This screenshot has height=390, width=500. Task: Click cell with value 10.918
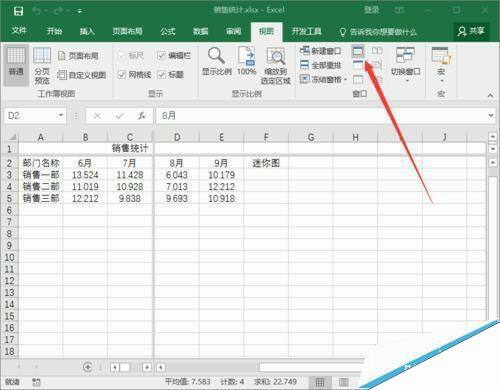point(221,199)
